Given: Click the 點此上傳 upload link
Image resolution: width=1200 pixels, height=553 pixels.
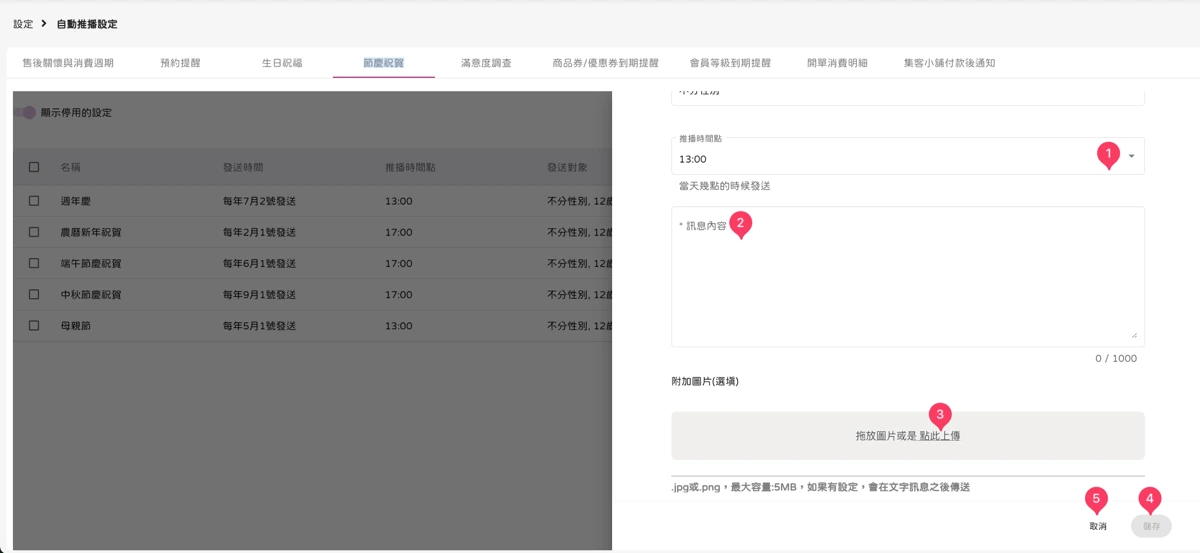Looking at the screenshot, I should pos(940,436).
